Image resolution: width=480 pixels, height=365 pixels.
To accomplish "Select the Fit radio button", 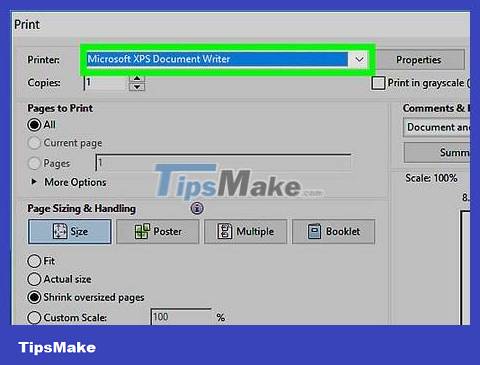I will (x=34, y=261).
